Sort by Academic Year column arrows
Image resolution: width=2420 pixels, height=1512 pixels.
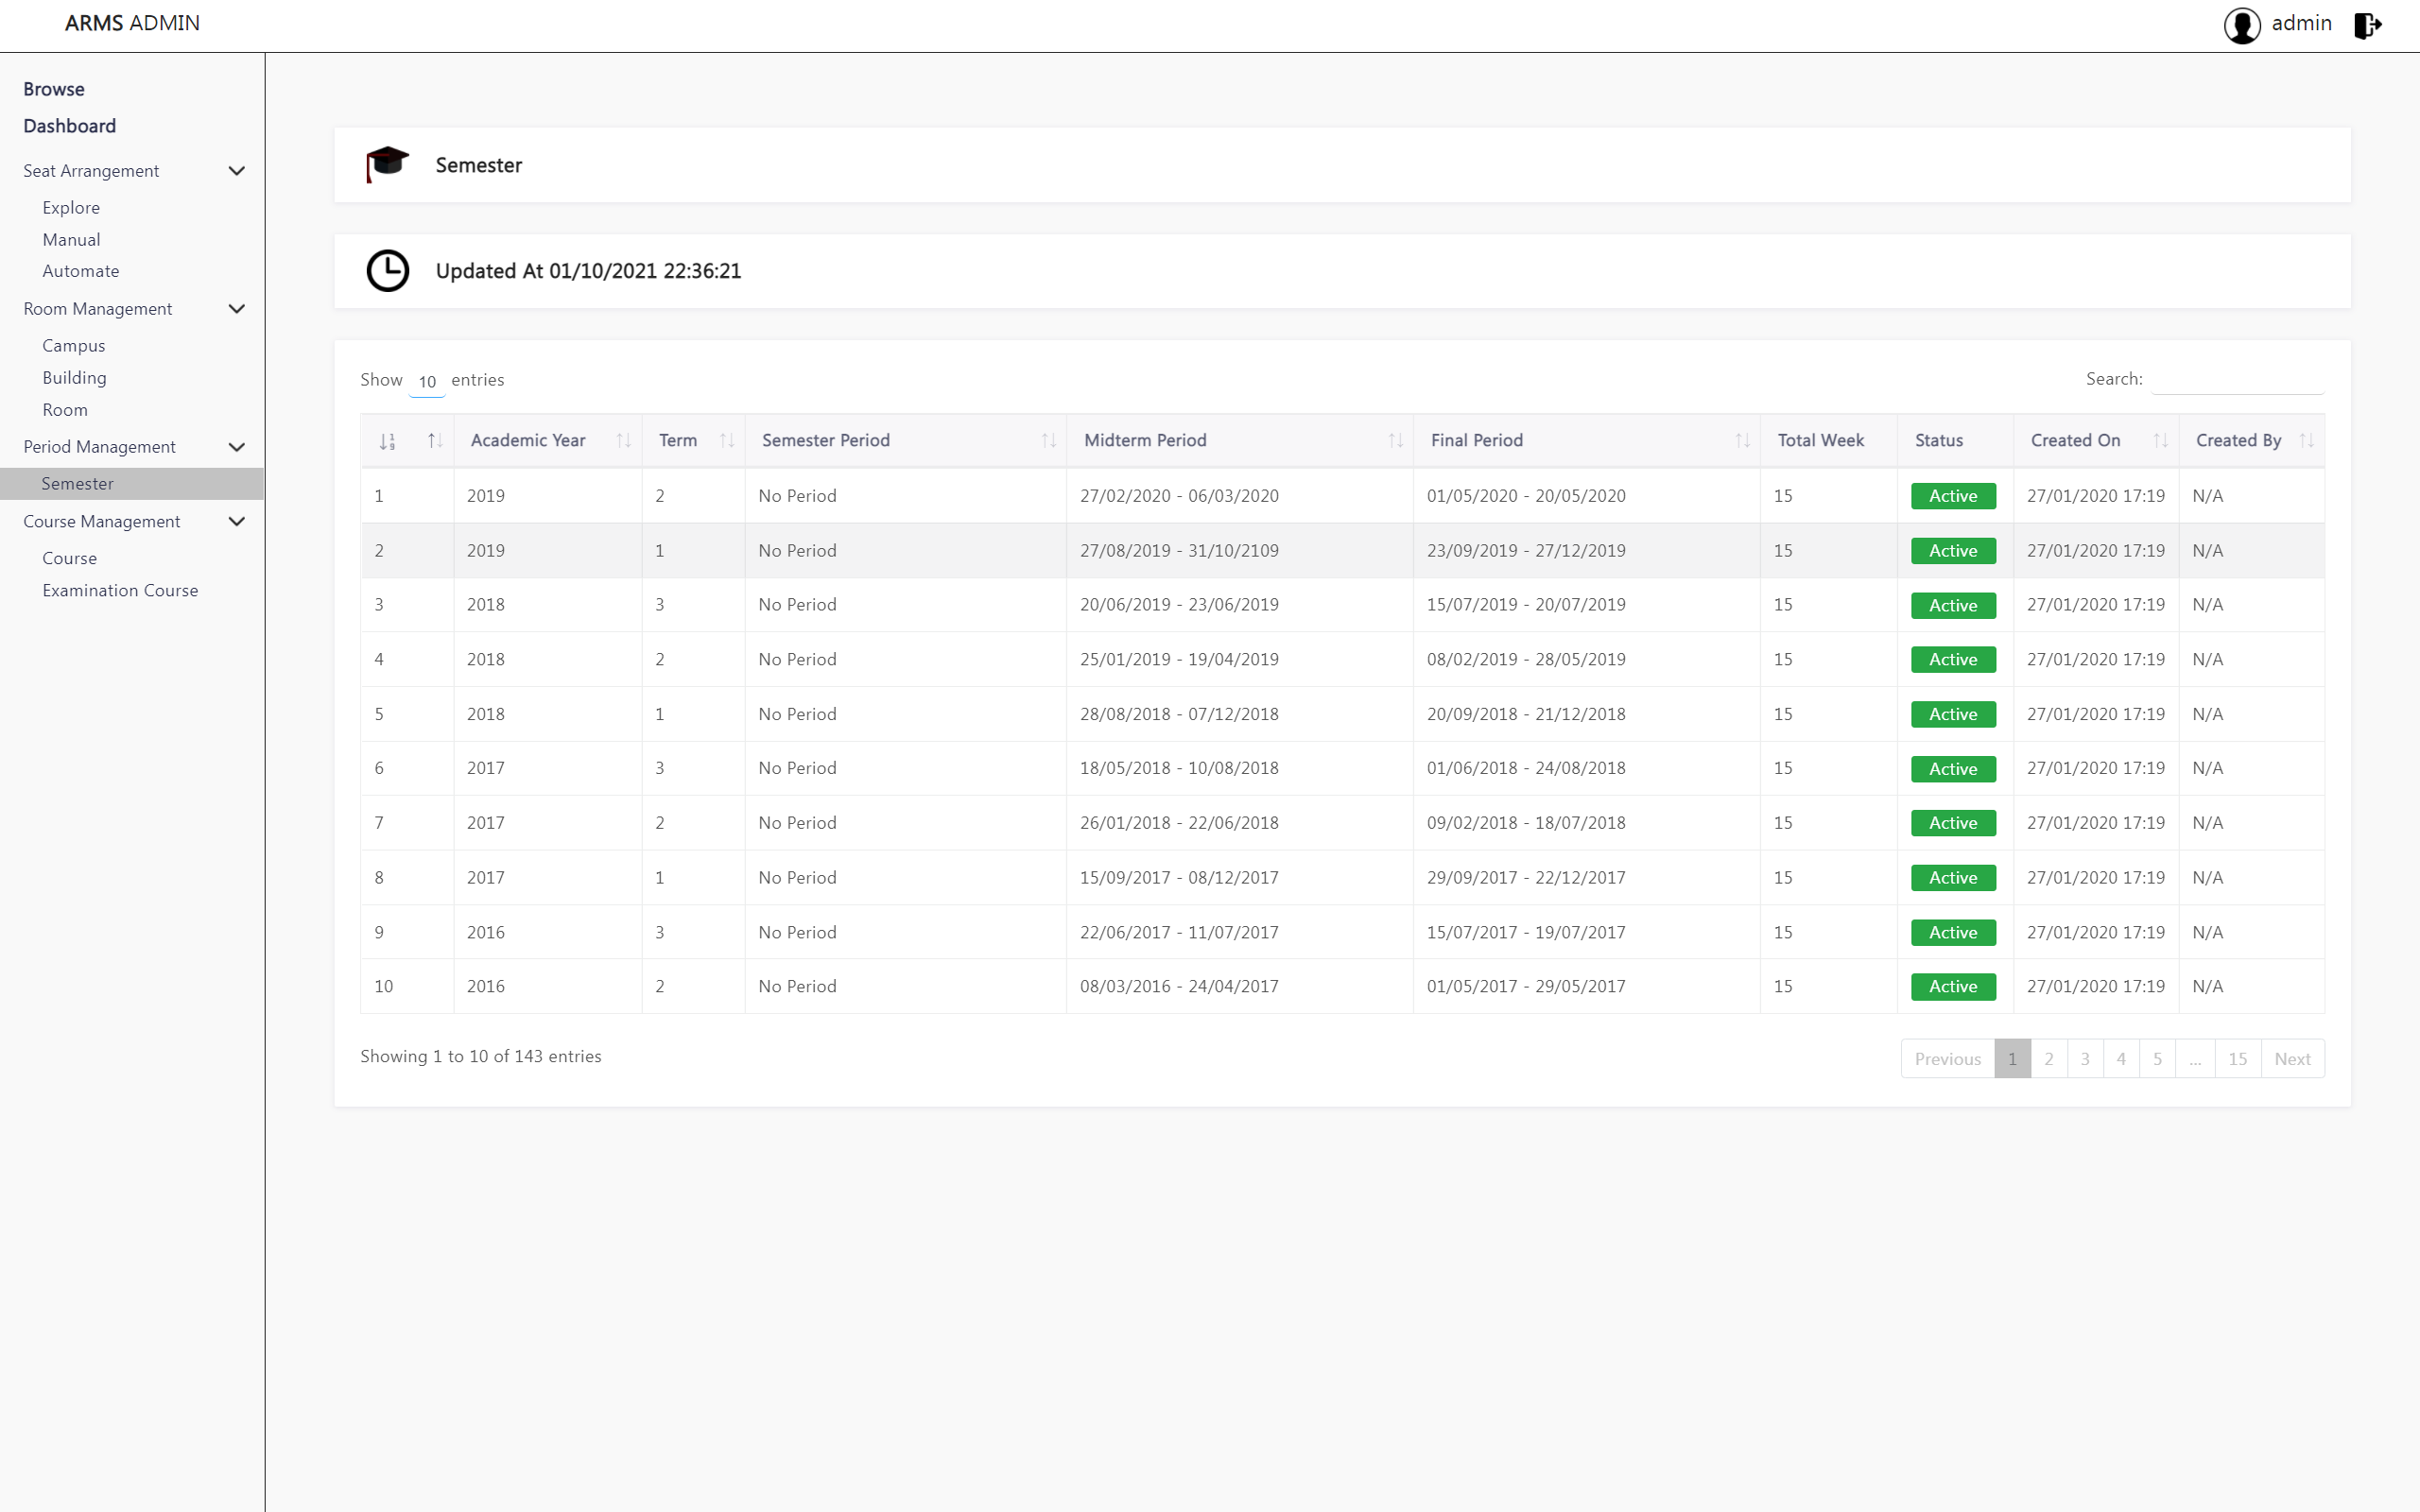623,441
